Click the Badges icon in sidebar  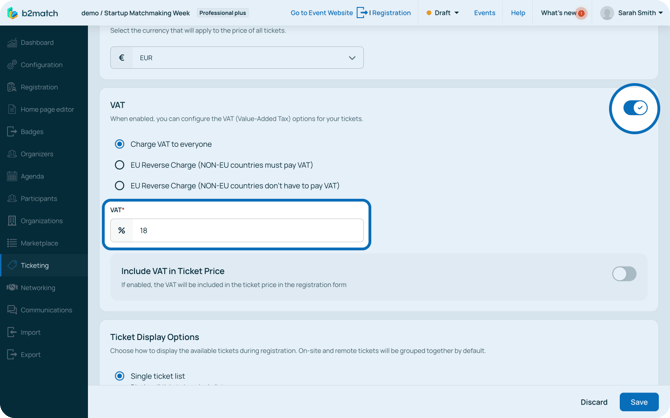(x=12, y=132)
